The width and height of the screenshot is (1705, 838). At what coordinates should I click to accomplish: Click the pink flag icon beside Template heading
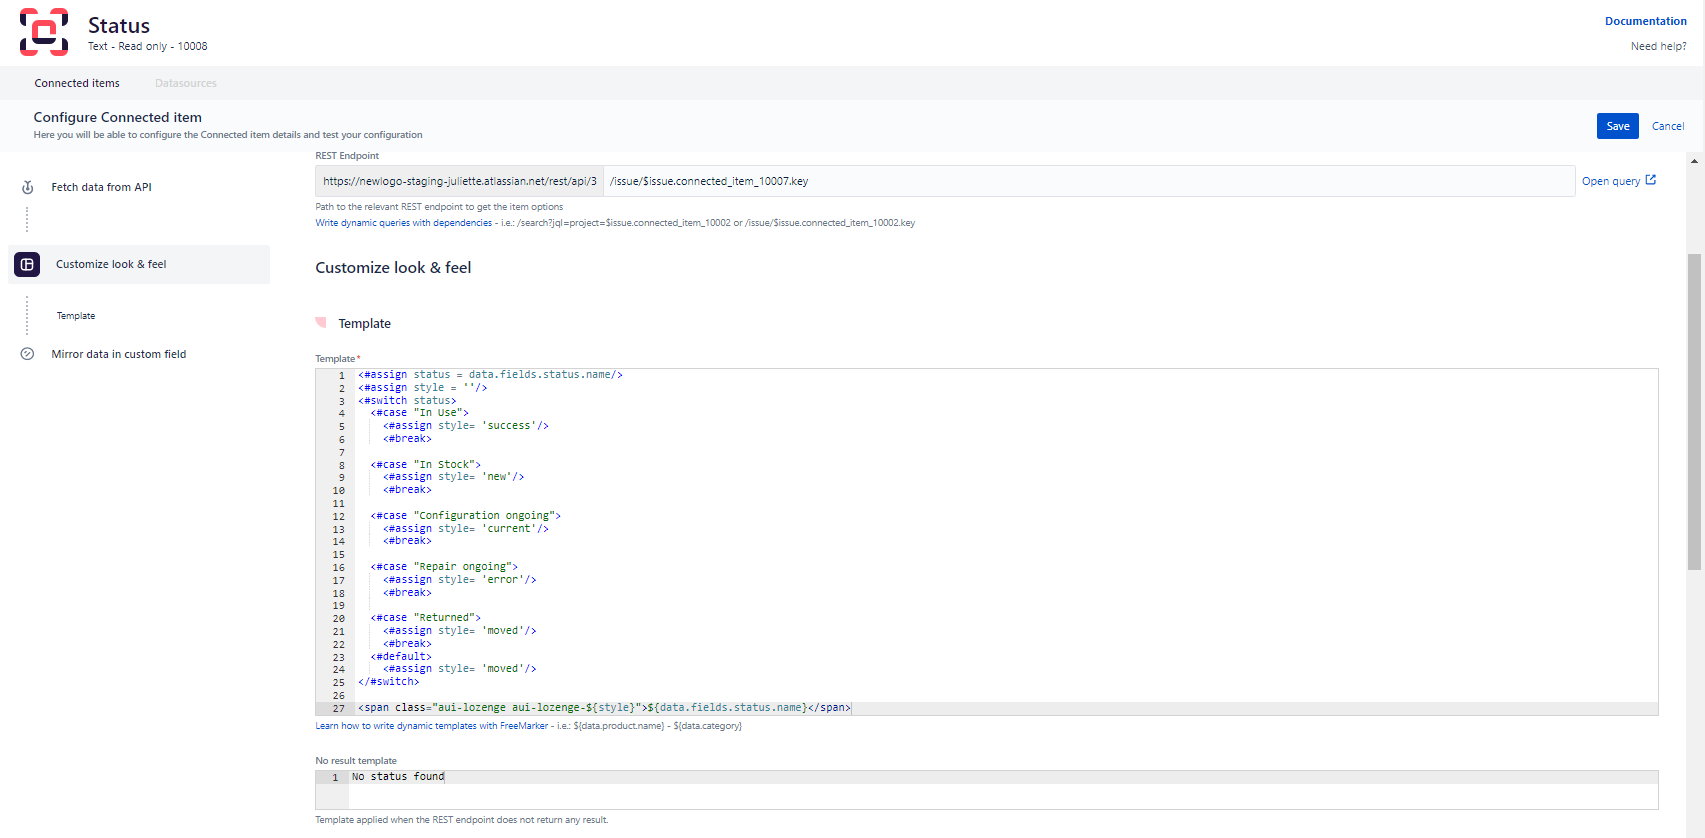[321, 322]
